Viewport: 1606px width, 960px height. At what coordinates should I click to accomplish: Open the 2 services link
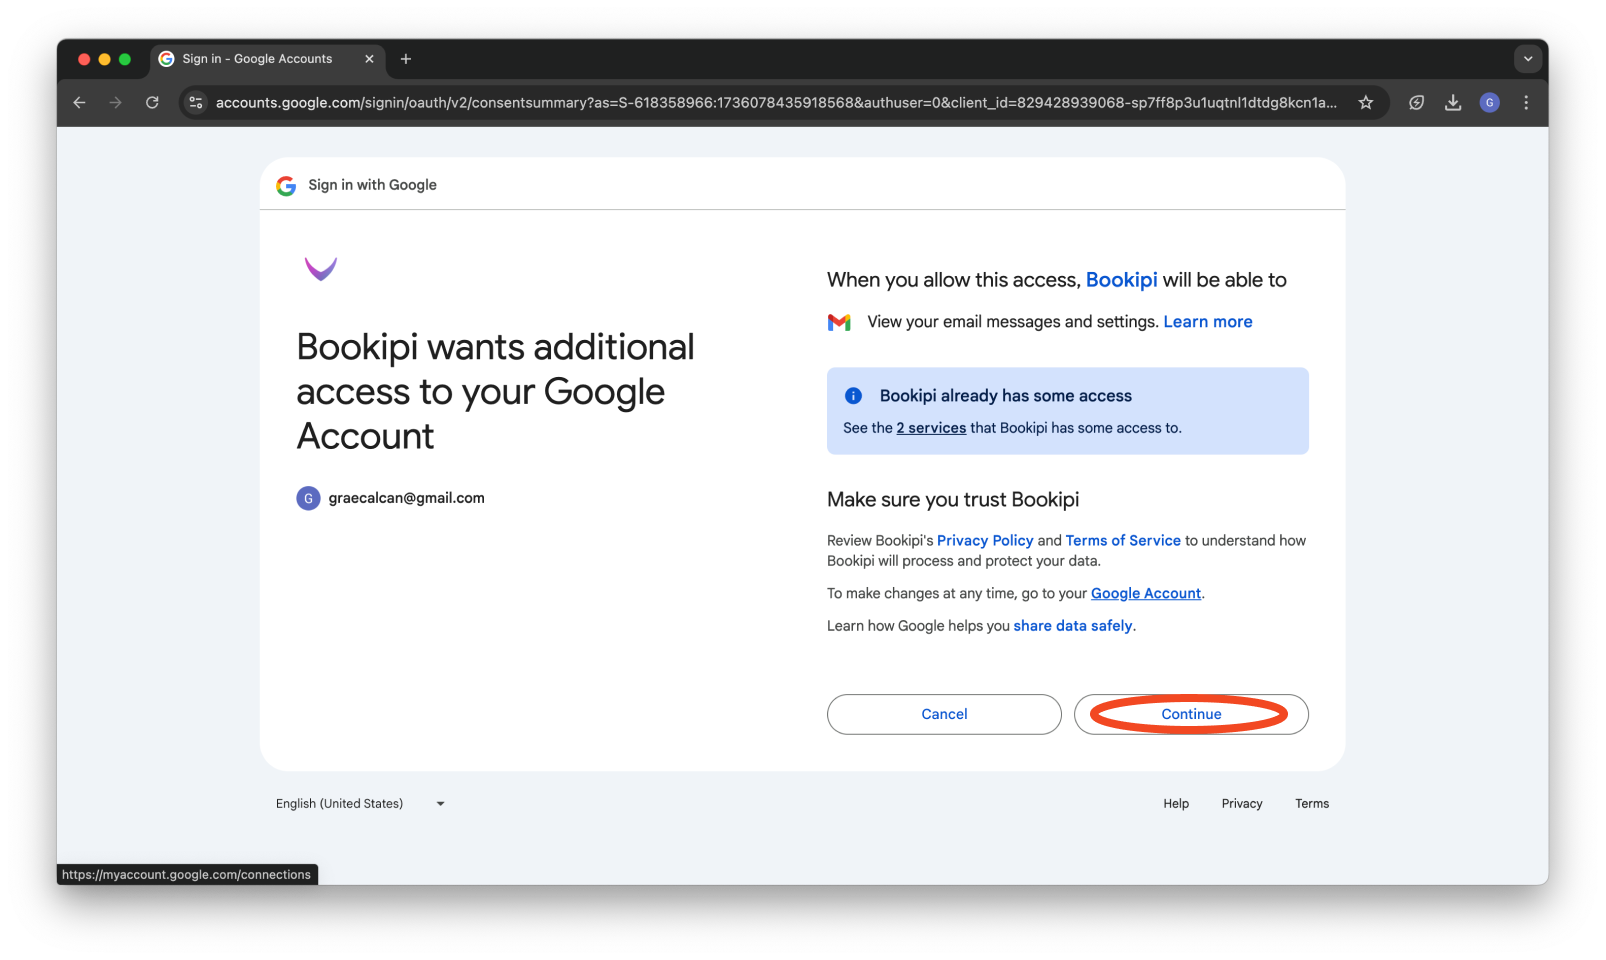point(931,427)
